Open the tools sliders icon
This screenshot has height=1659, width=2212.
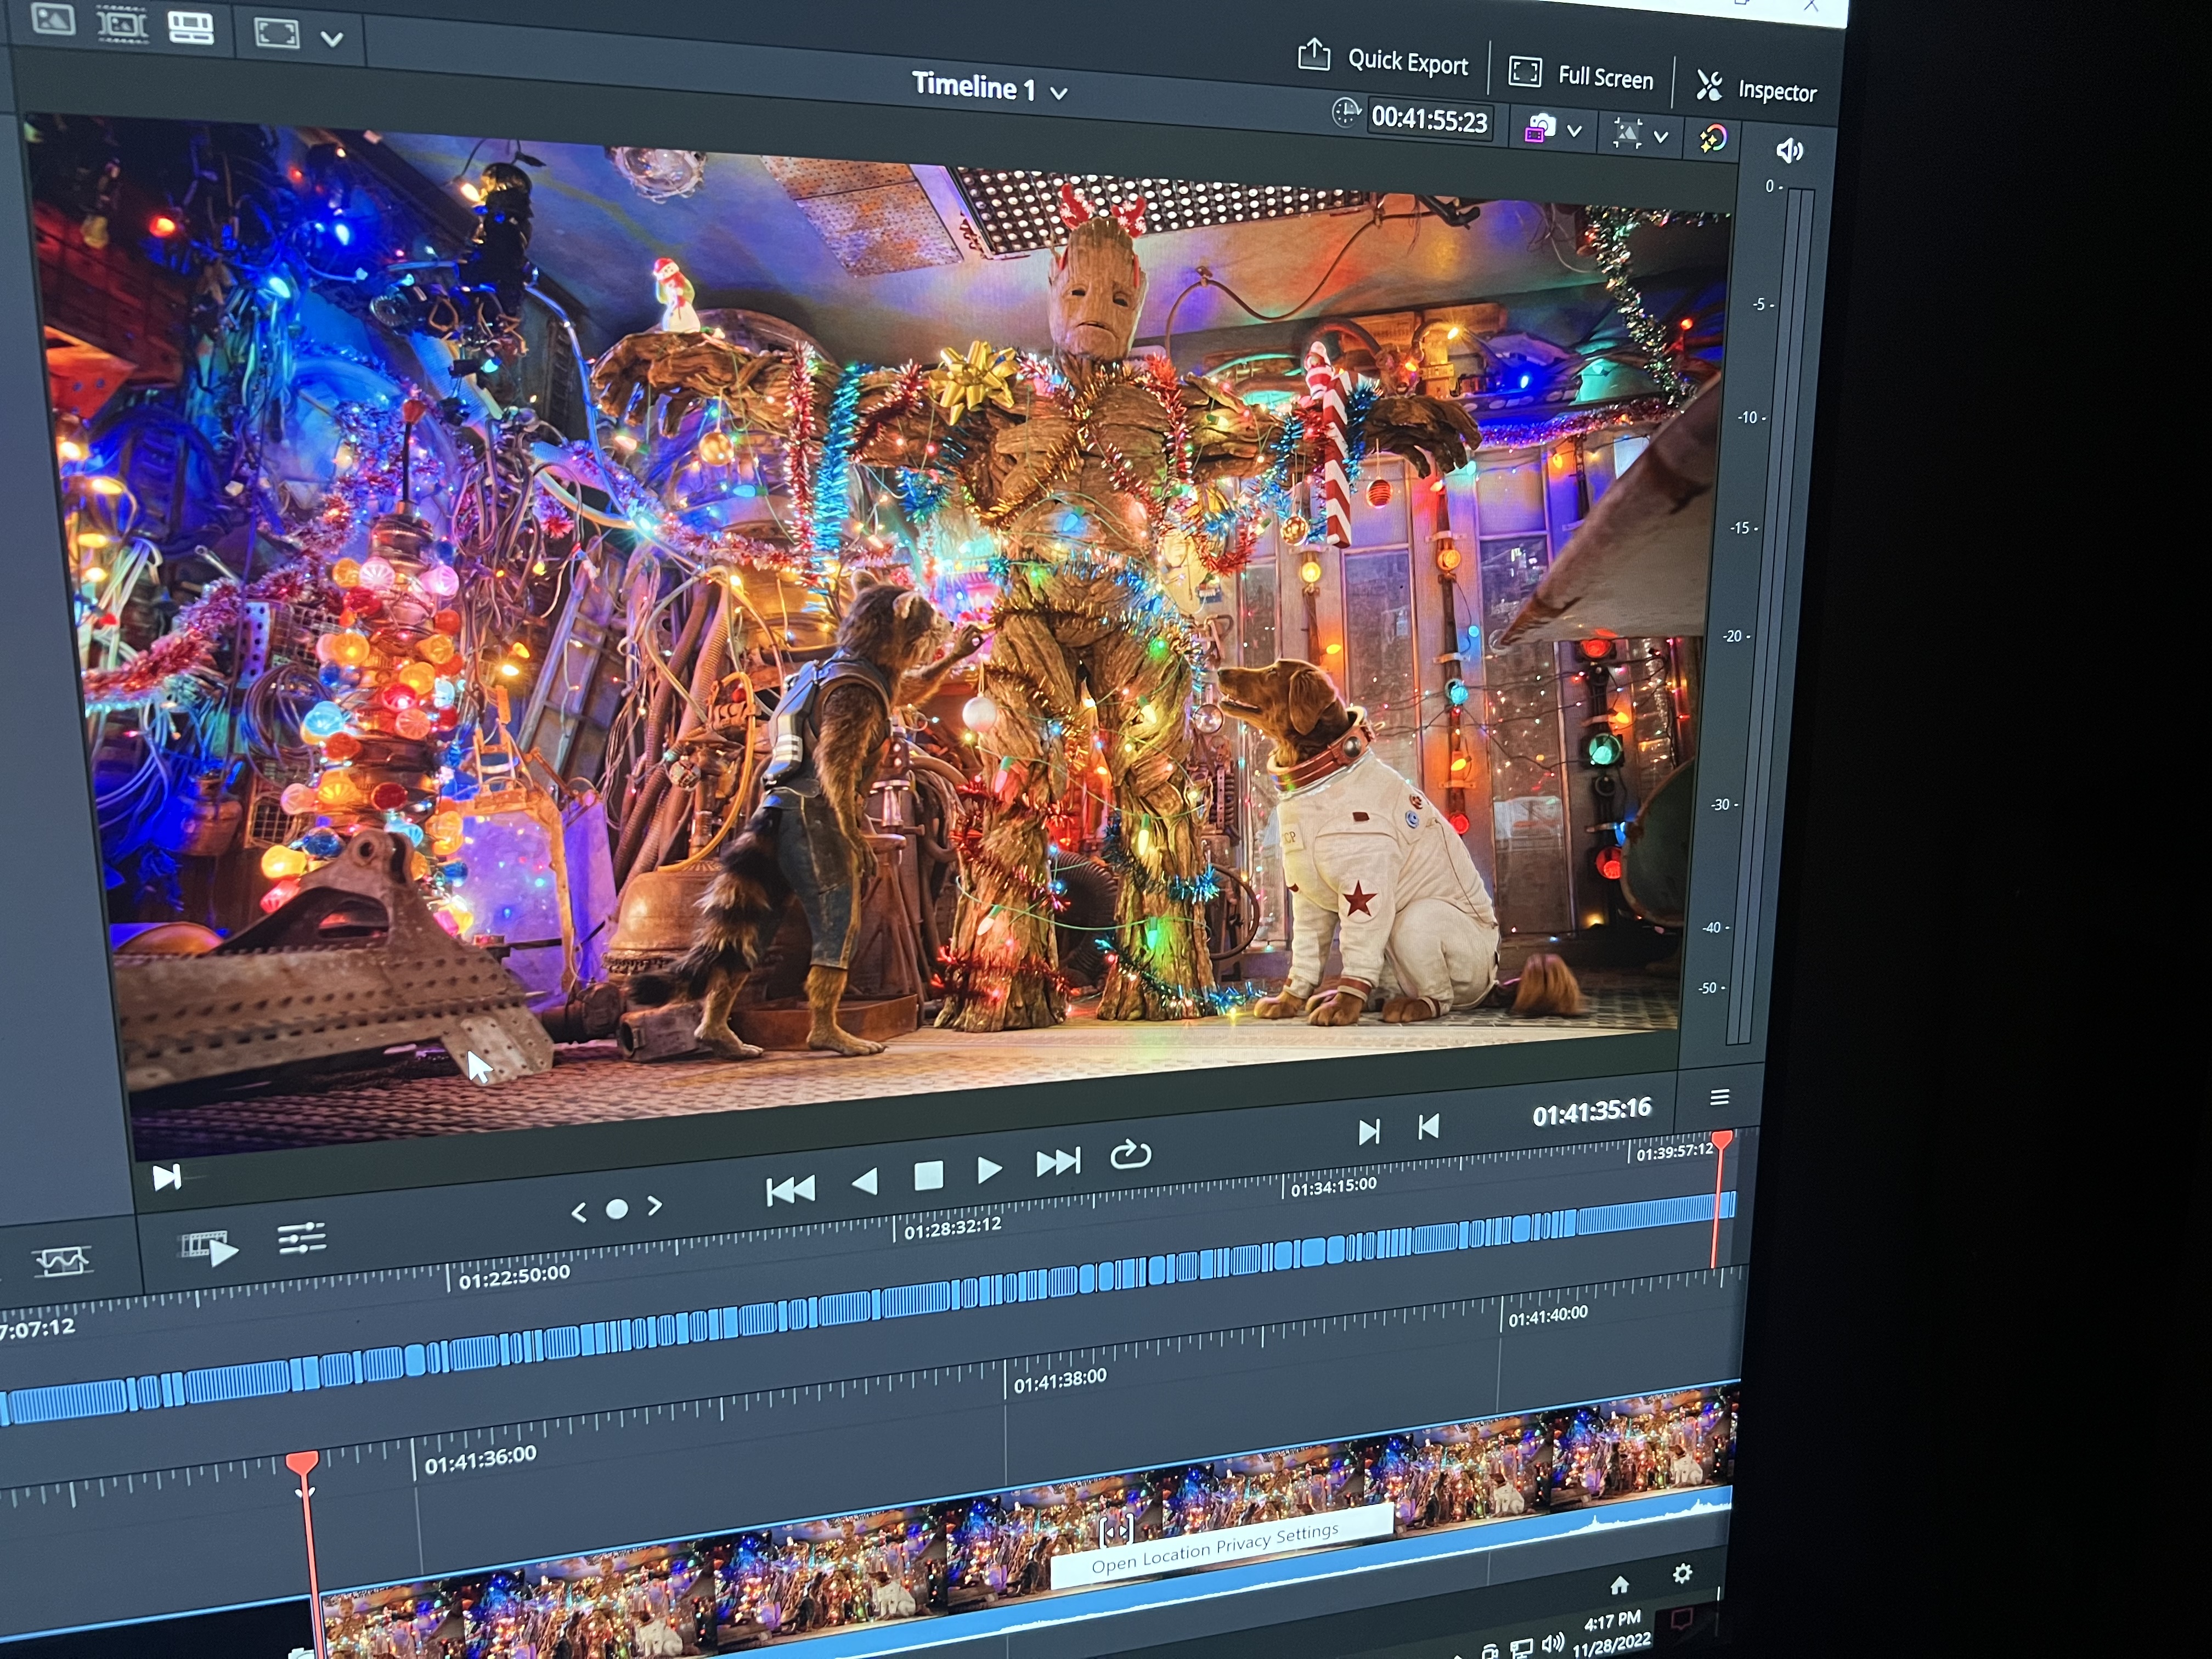click(x=301, y=1238)
